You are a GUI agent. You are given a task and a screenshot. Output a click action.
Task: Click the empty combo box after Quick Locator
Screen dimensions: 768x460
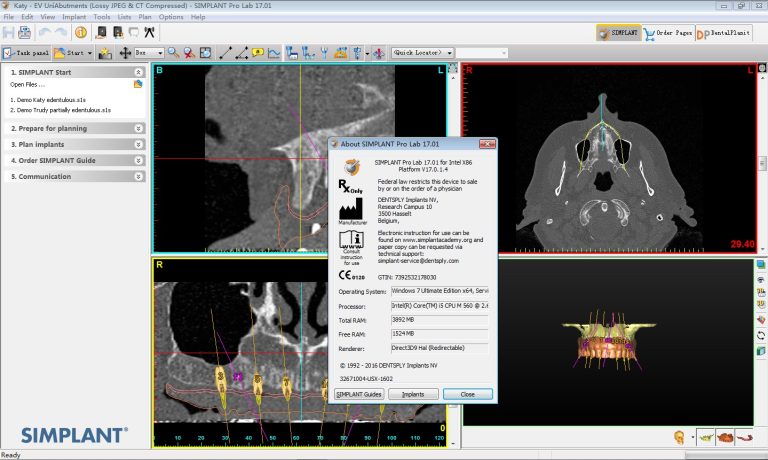click(482, 53)
